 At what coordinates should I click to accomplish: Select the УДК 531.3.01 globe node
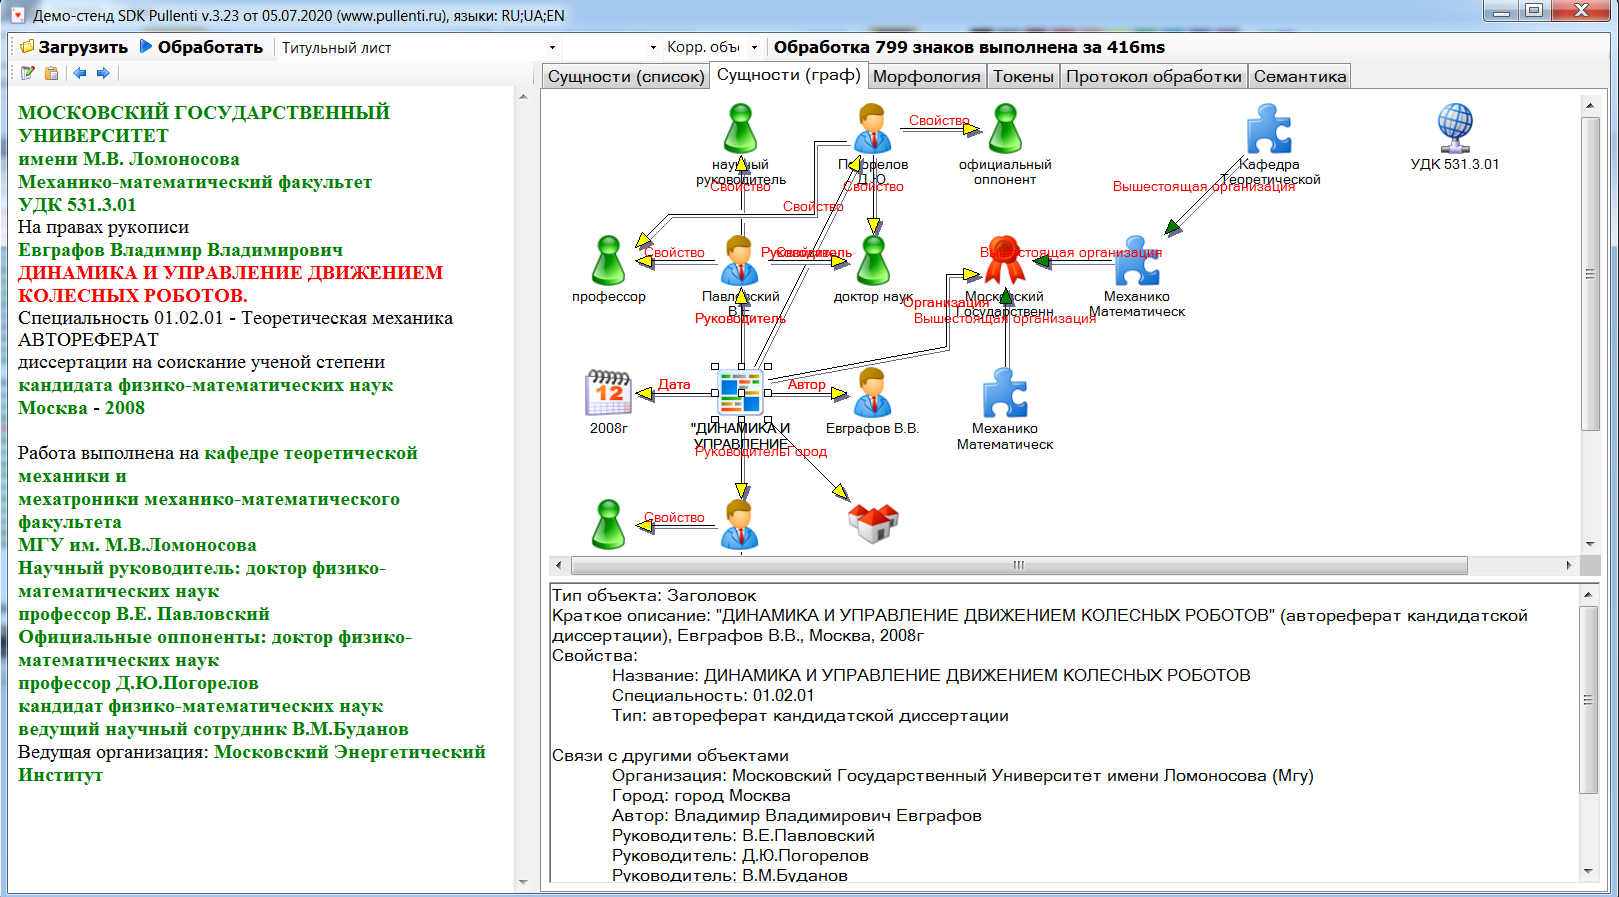tap(1454, 128)
